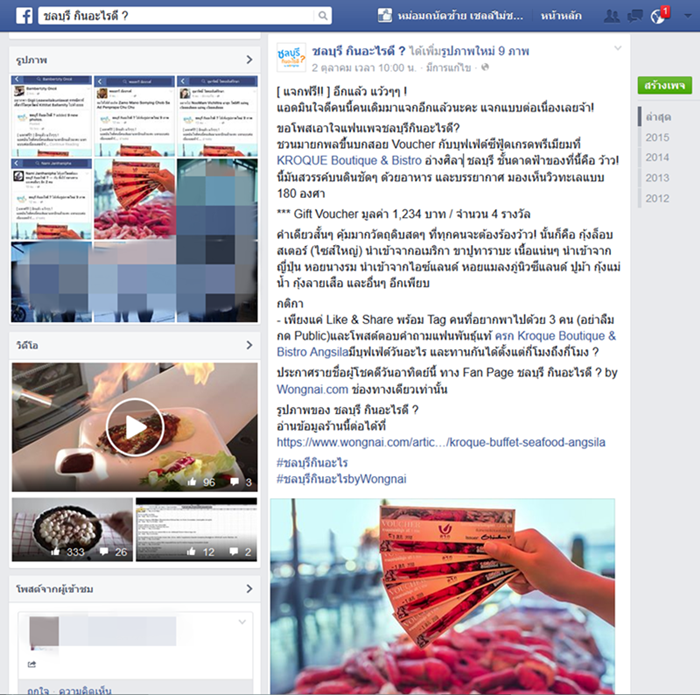
Task: Click the มีการแก้ไข edited link
Action: coord(448,68)
